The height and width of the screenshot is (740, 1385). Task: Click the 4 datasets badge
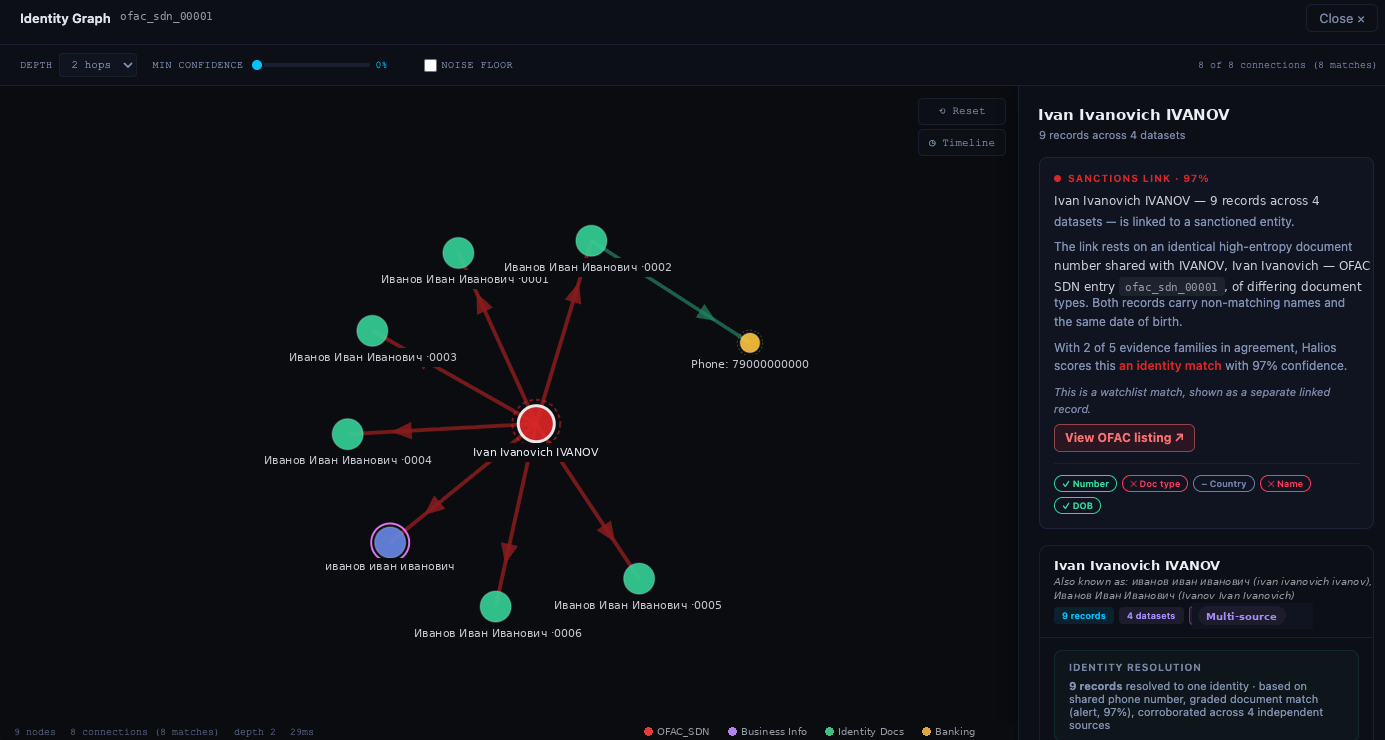tap(1151, 616)
